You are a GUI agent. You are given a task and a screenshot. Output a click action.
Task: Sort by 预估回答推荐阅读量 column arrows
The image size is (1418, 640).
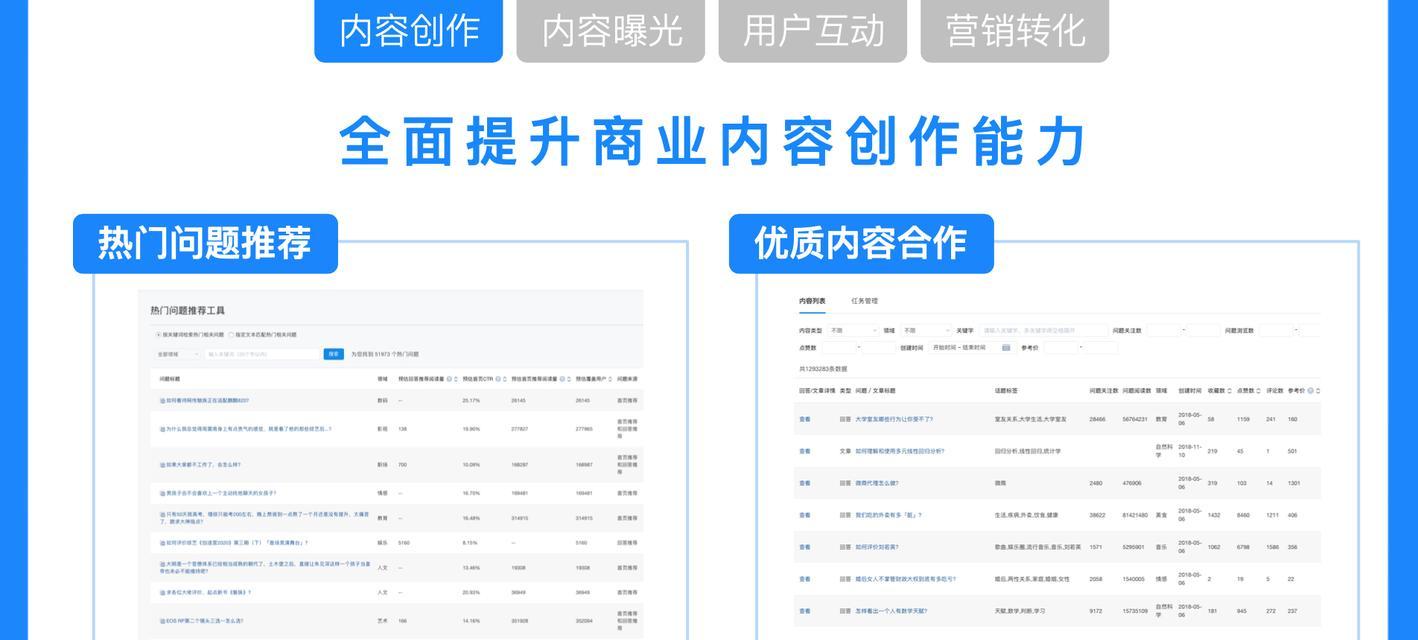tap(457, 379)
